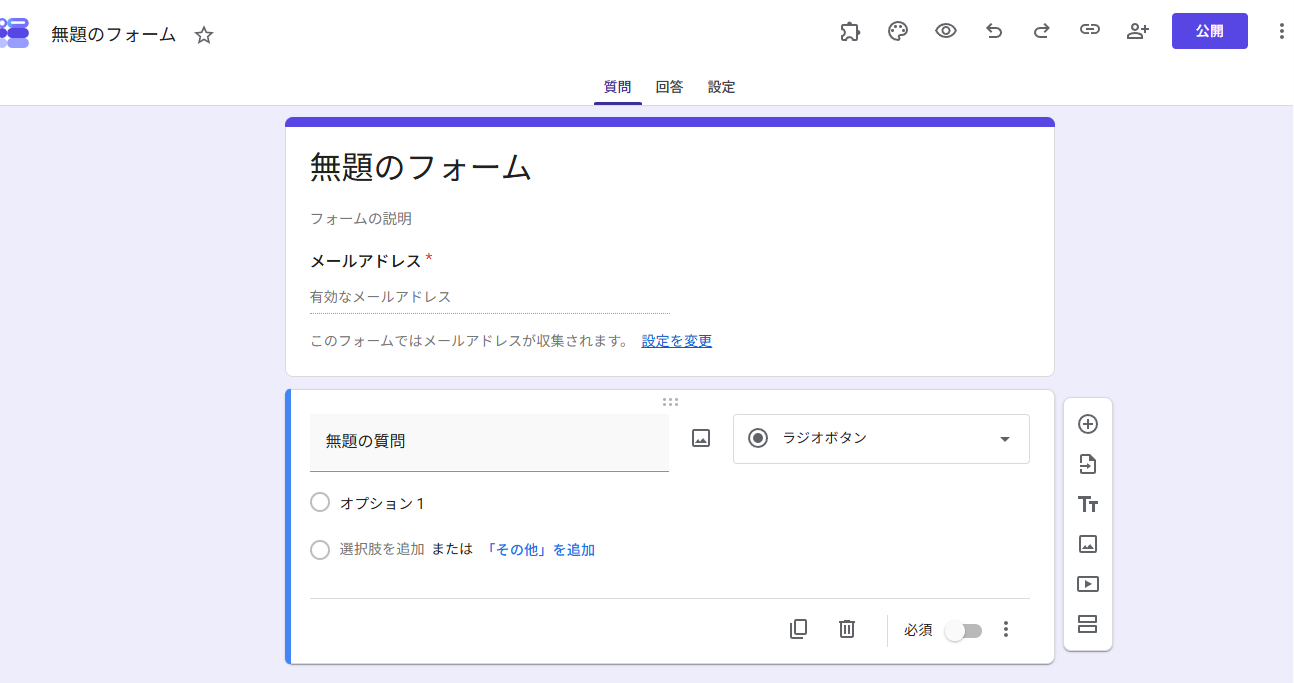This screenshot has width=1294, height=683.
Task: Add title and description block
Action: tap(1088, 504)
